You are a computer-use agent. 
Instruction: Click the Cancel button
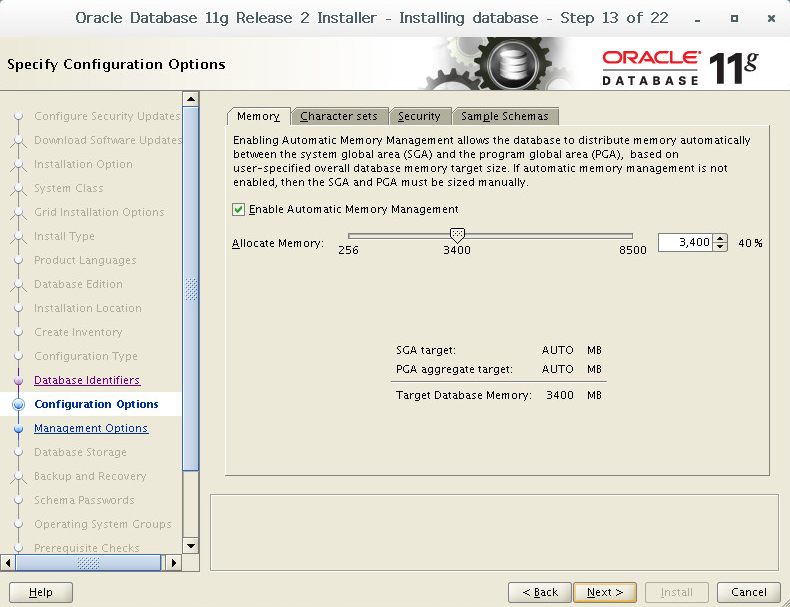[749, 592]
